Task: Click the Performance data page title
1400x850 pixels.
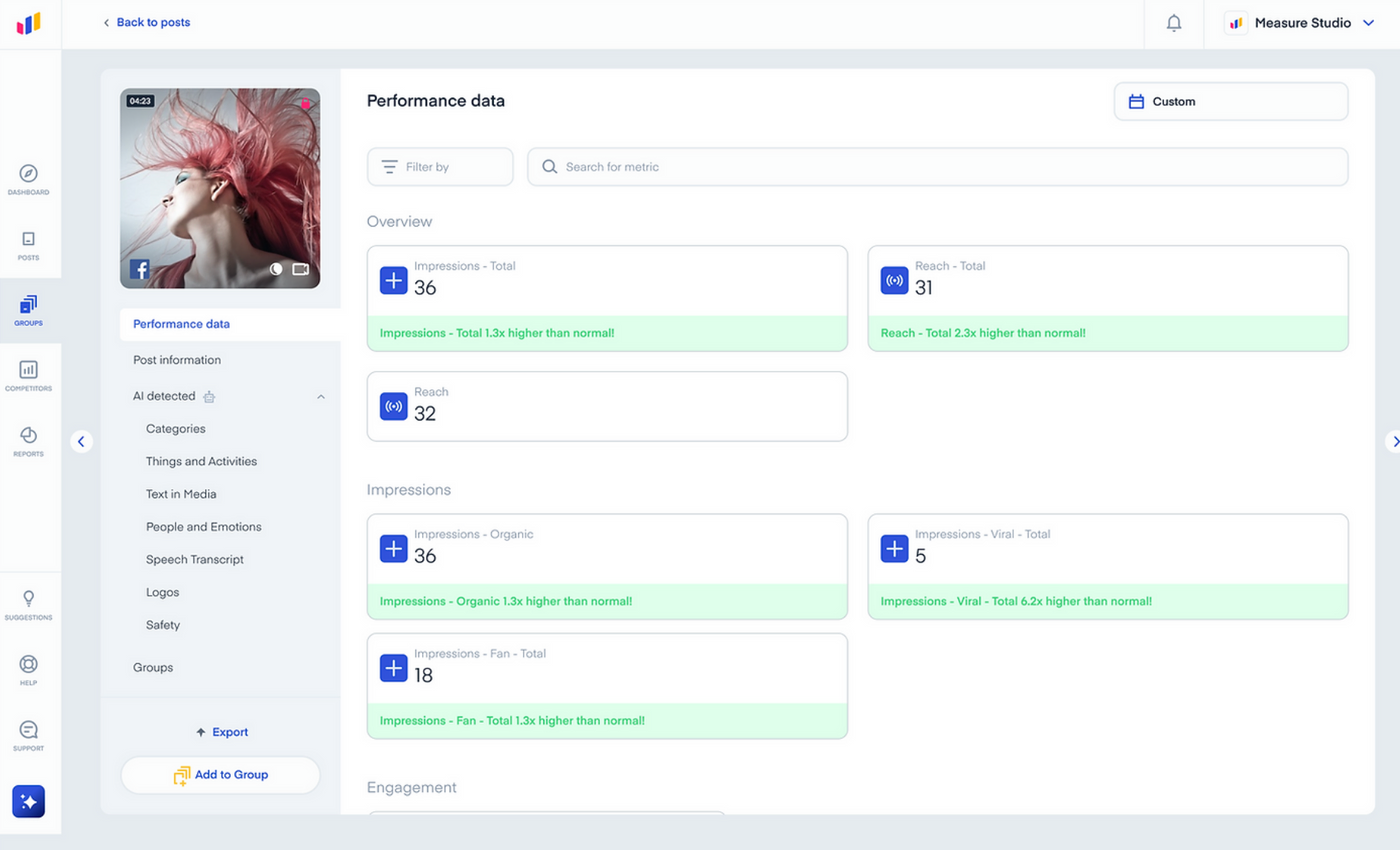Action: 436,101
